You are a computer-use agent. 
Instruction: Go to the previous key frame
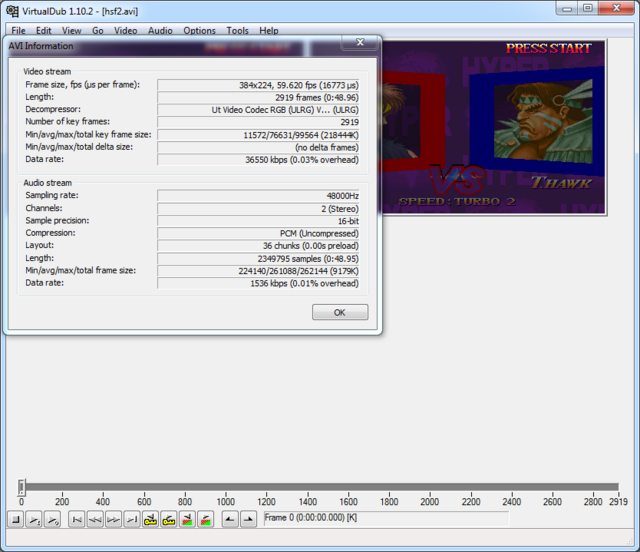pyautogui.click(x=150, y=519)
